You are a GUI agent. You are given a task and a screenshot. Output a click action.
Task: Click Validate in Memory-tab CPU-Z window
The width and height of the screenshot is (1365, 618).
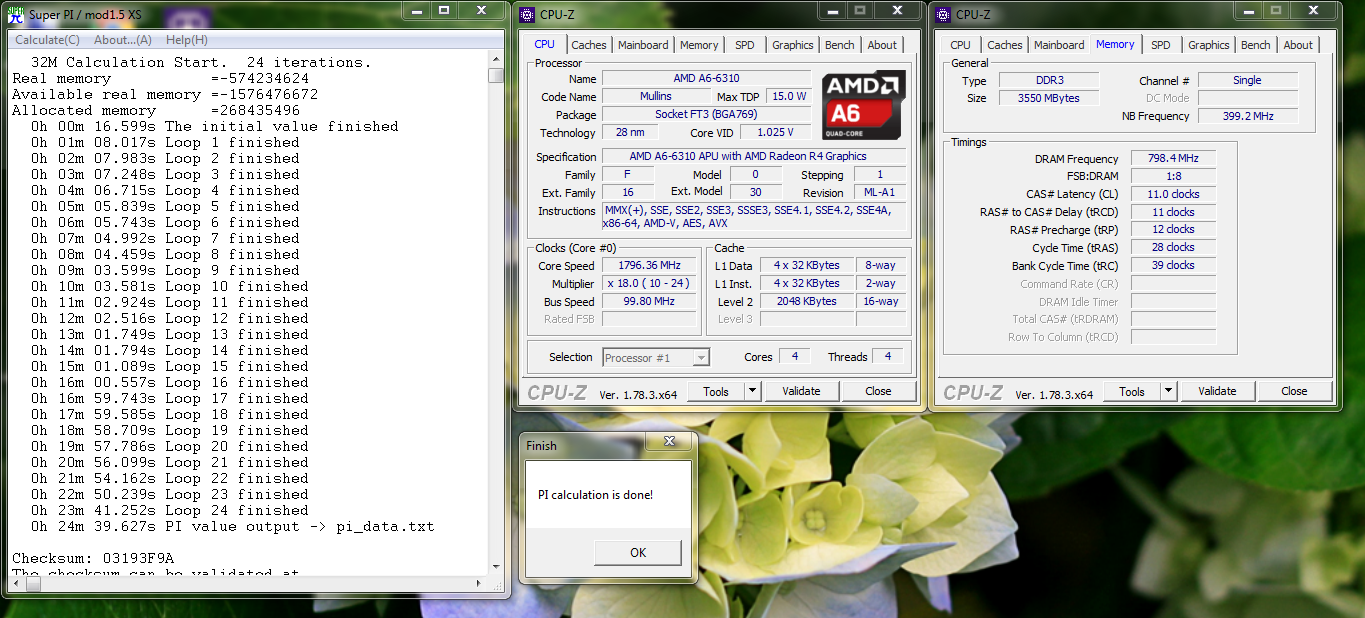point(1217,391)
